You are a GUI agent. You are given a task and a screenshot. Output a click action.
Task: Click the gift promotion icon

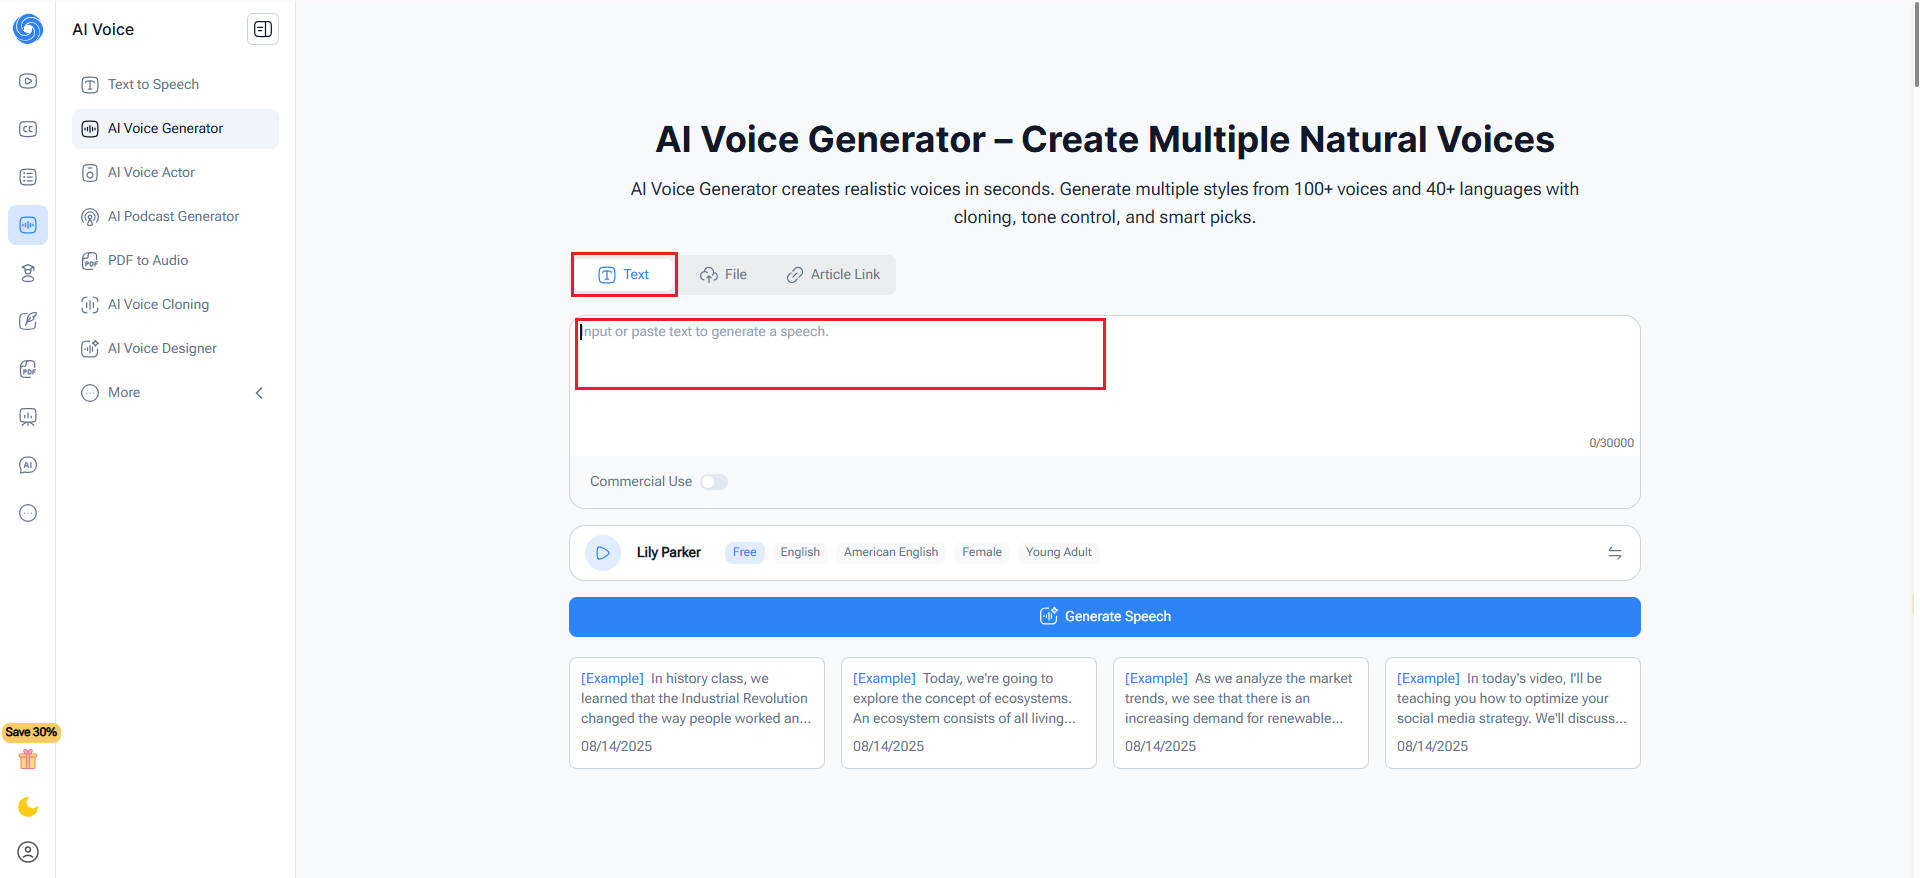(x=28, y=760)
